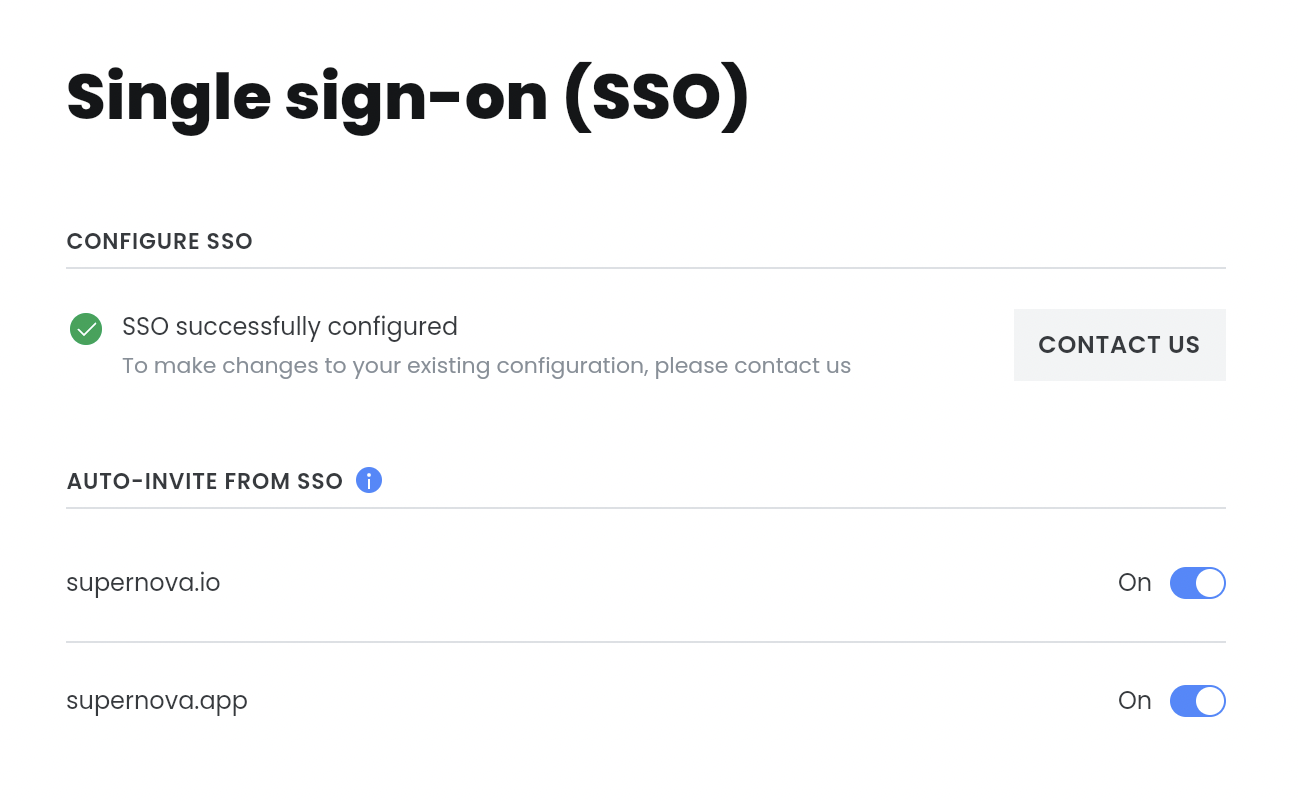Click the white knob on supernova.io switch
1298x801 pixels.
pyautogui.click(x=1210, y=583)
